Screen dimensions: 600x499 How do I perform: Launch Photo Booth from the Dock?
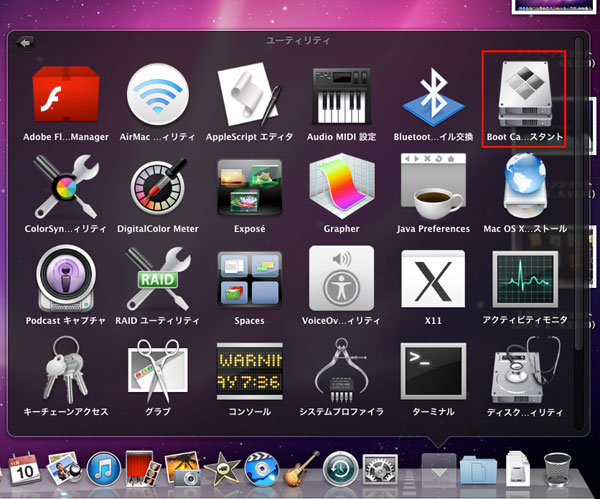(143, 469)
